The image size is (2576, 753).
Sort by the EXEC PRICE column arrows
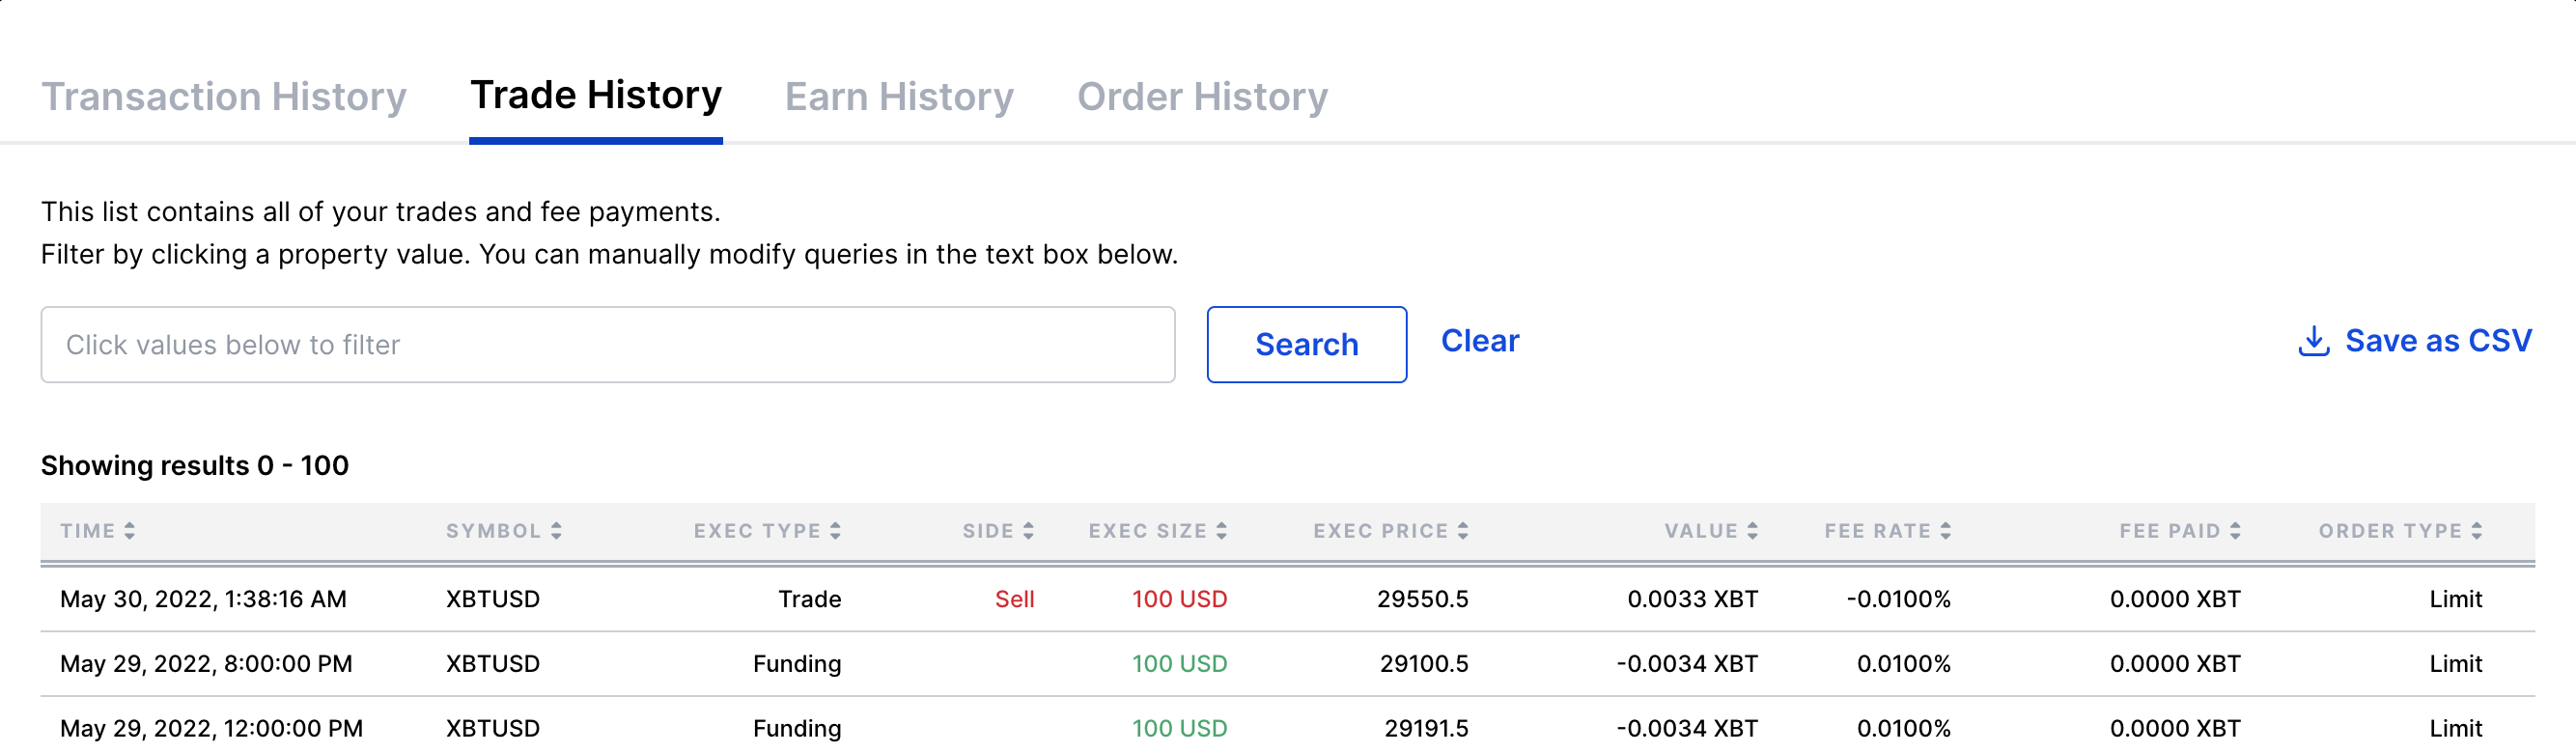pos(1462,531)
